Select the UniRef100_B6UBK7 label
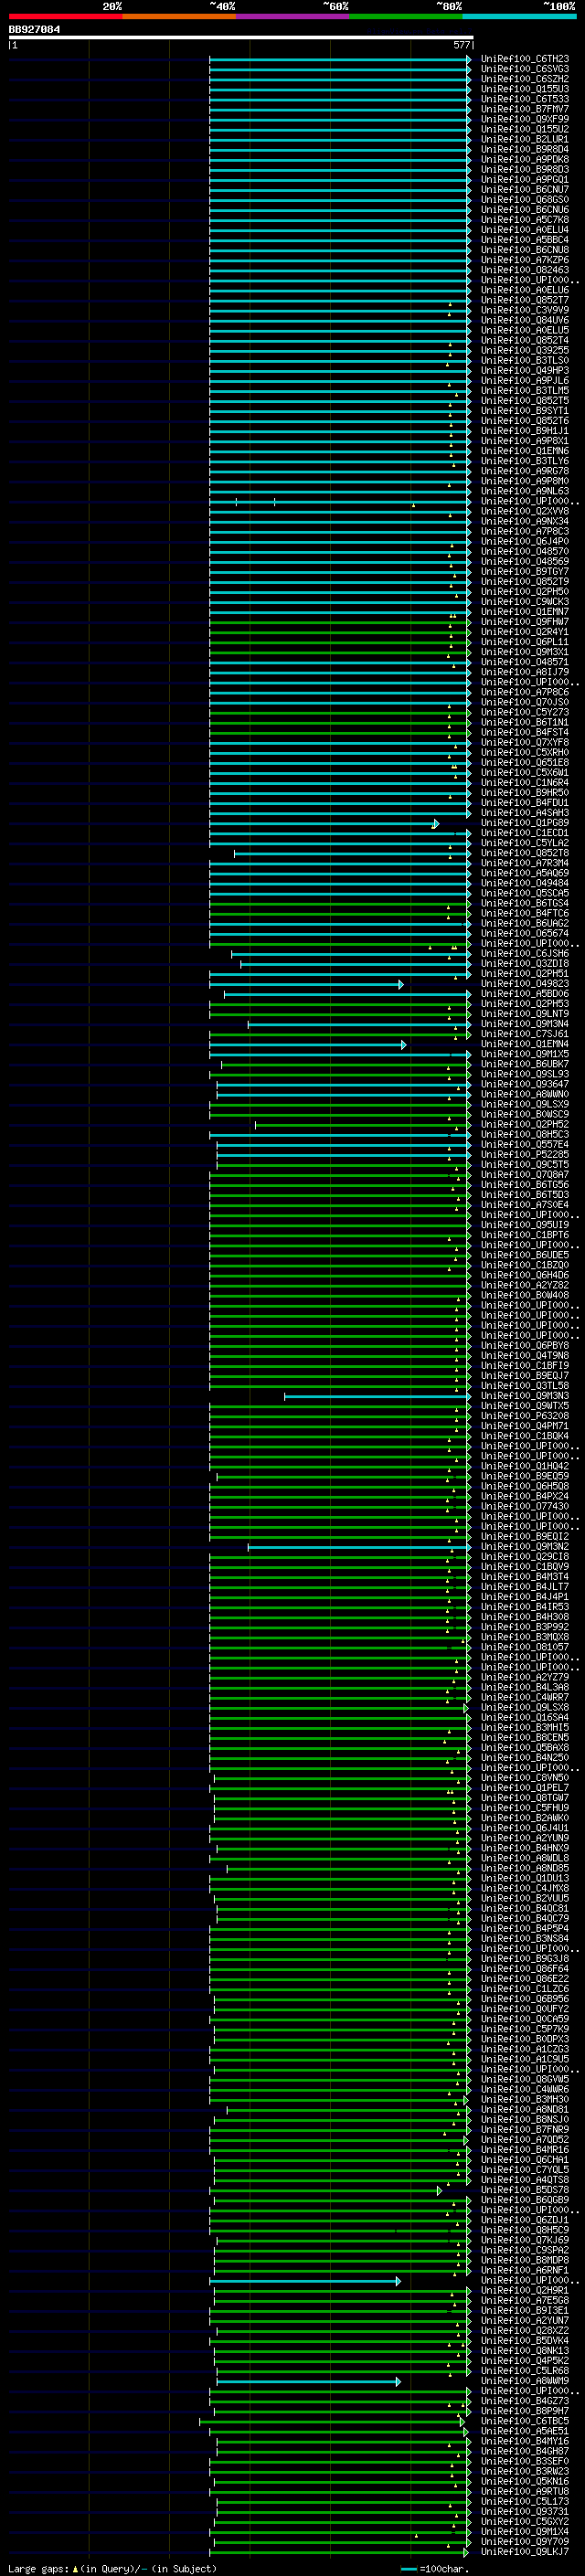The height and width of the screenshot is (2576, 585). tap(524, 1065)
